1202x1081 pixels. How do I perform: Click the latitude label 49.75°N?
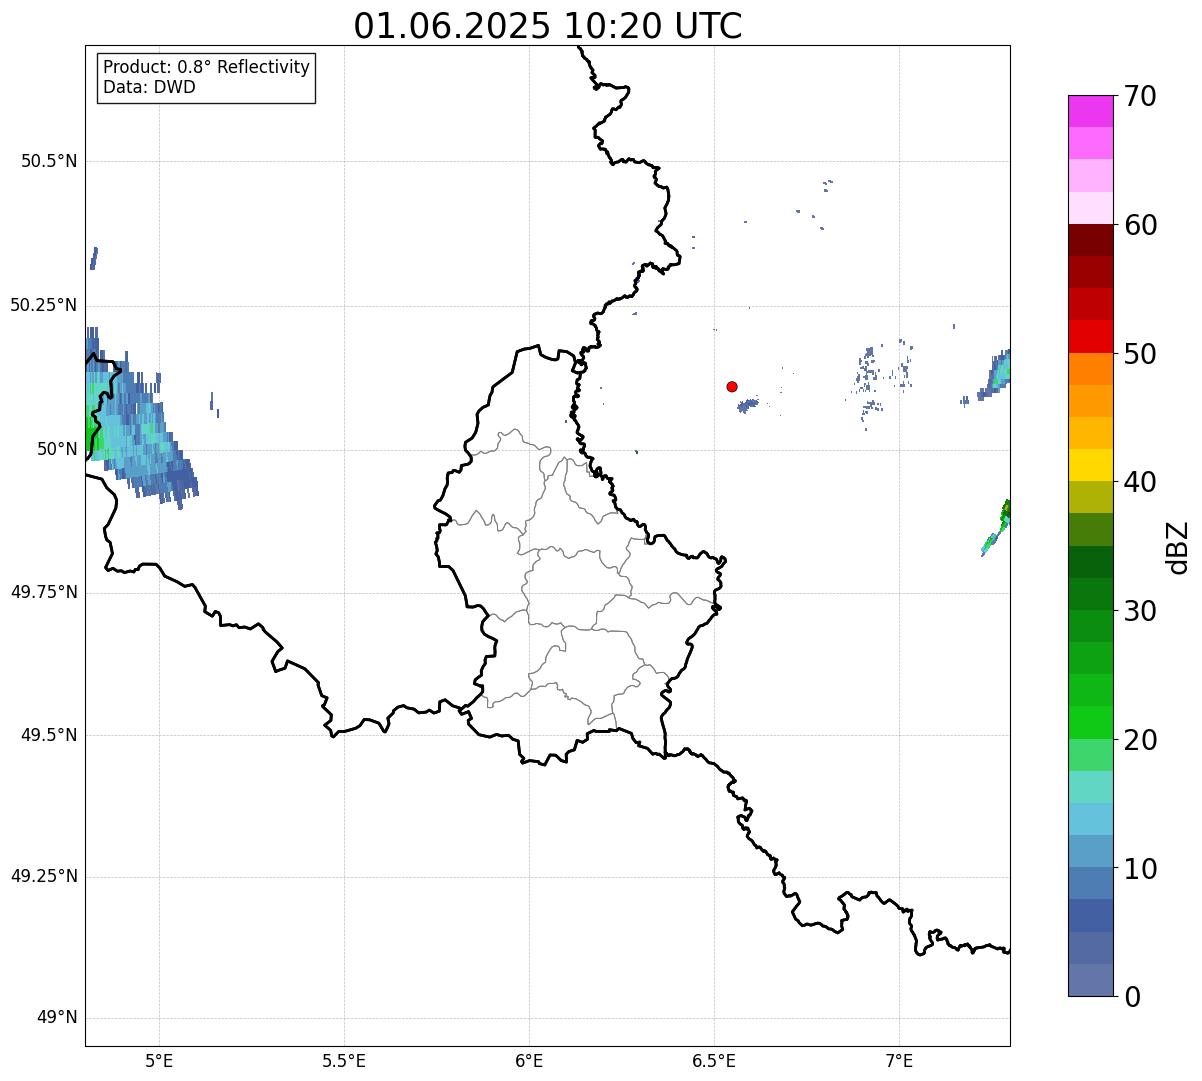(x=44, y=592)
